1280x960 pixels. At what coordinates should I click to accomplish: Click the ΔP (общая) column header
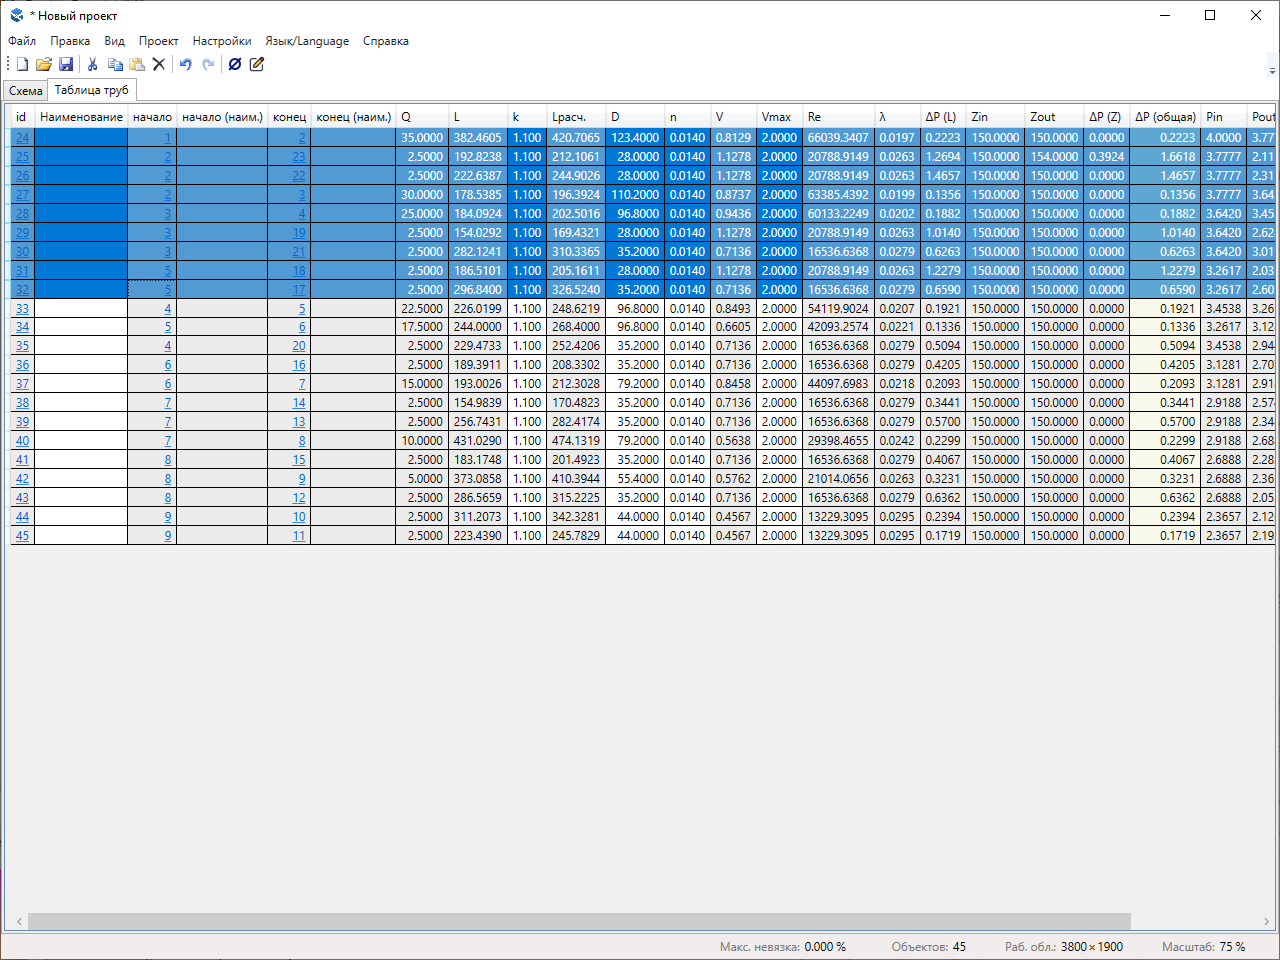pos(1165,117)
